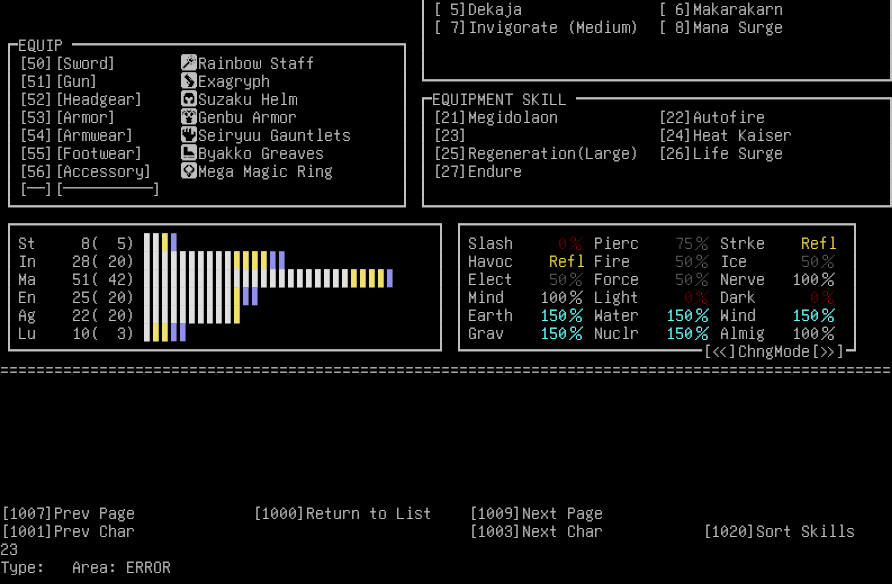892x584 pixels.
Task: Click the [1007] Prev Page command
Action: (x=68, y=513)
